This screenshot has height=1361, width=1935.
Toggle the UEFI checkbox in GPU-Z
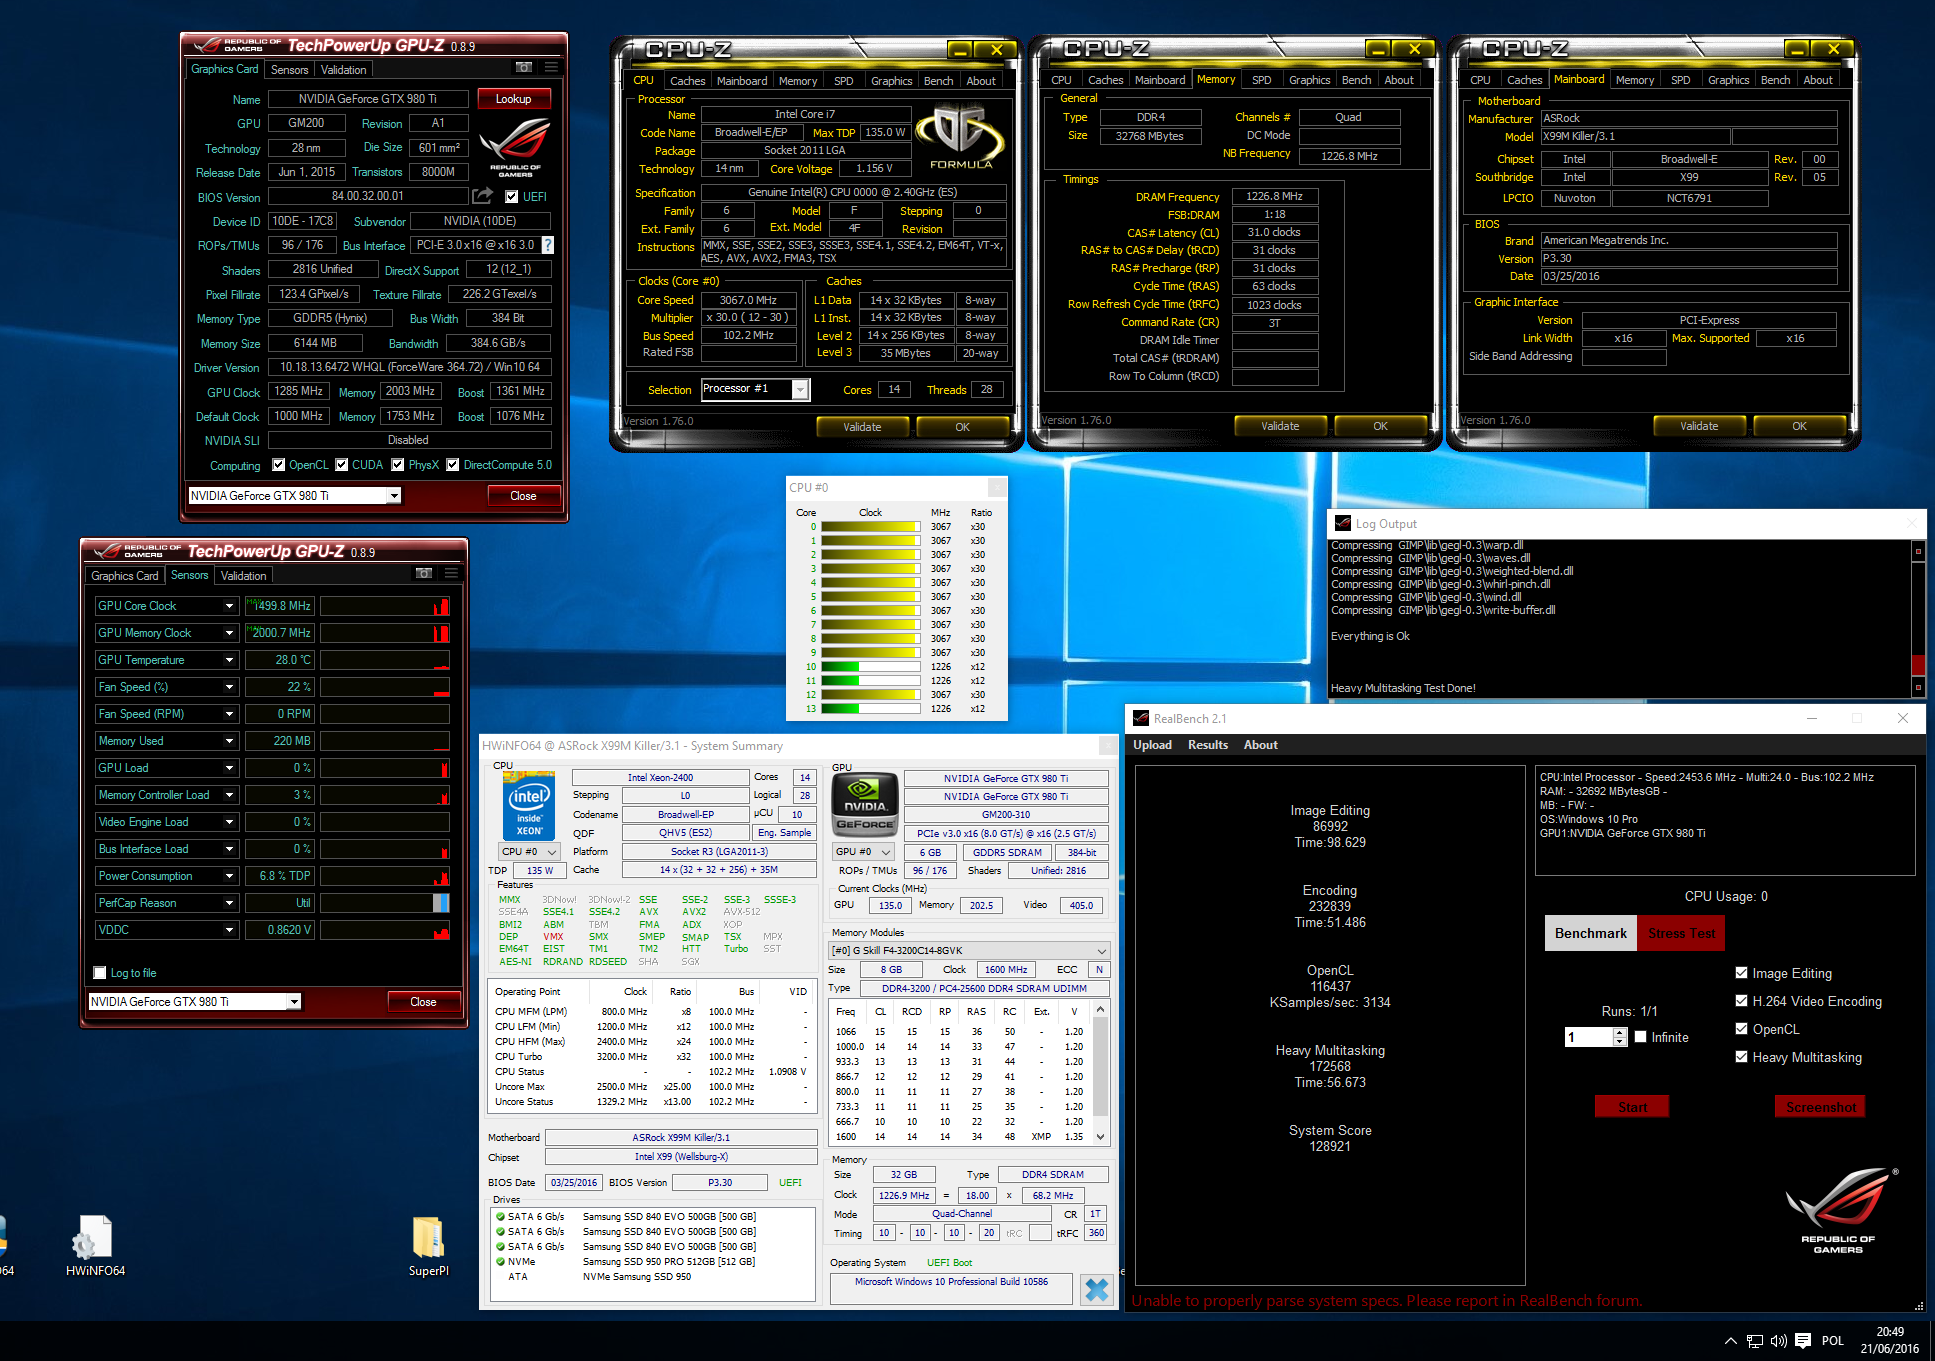point(511,196)
